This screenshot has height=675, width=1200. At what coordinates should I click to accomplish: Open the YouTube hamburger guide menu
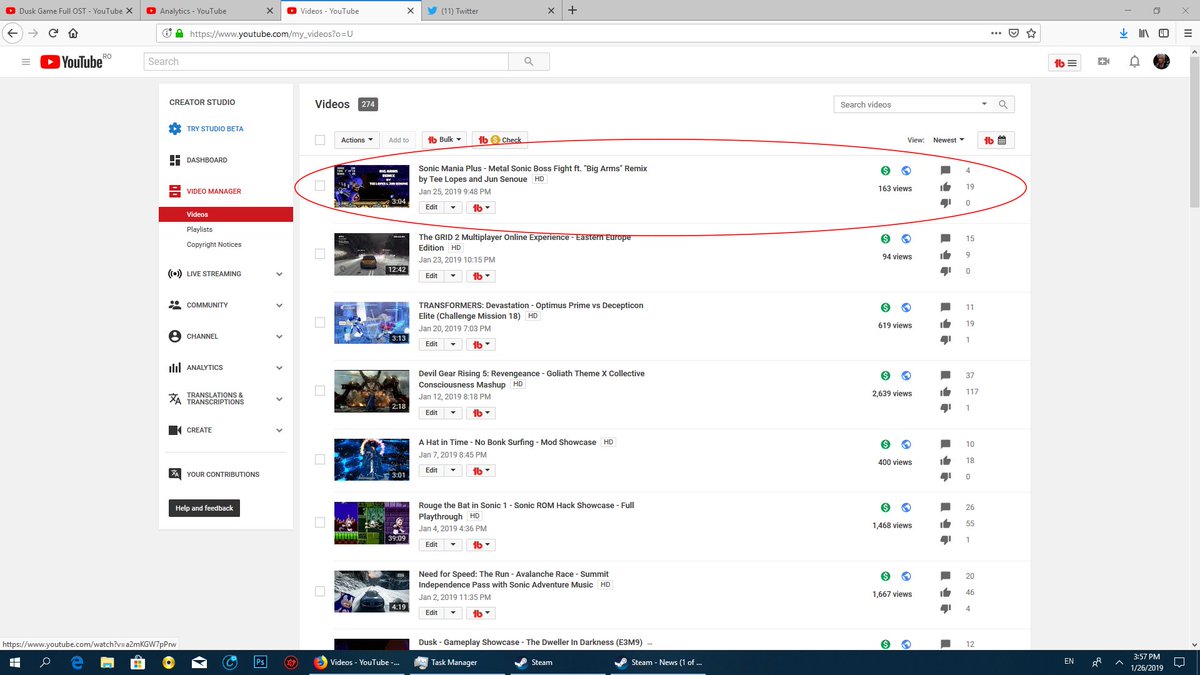tap(26, 62)
